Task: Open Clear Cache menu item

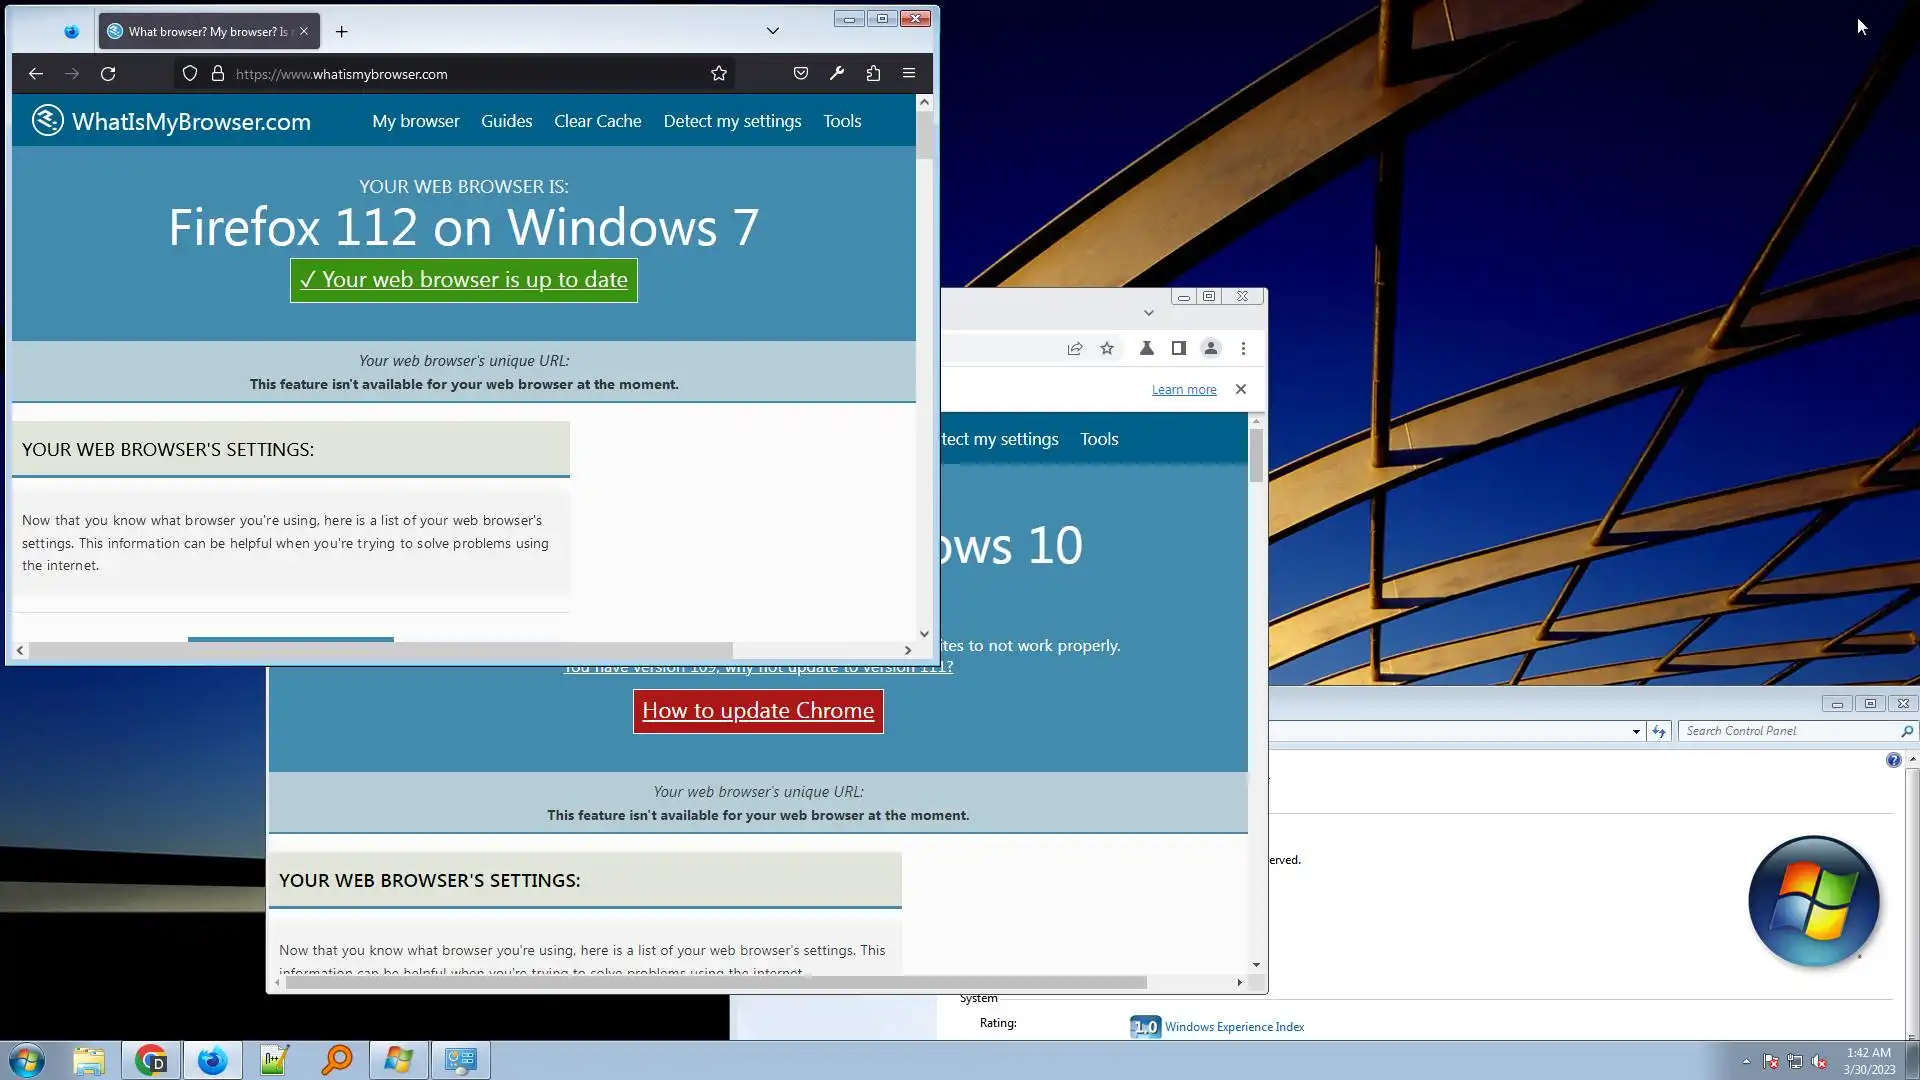Action: pos(597,121)
